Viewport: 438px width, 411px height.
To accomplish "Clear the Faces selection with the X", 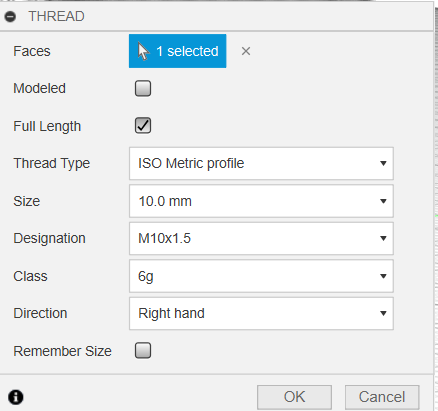I will tap(246, 51).
